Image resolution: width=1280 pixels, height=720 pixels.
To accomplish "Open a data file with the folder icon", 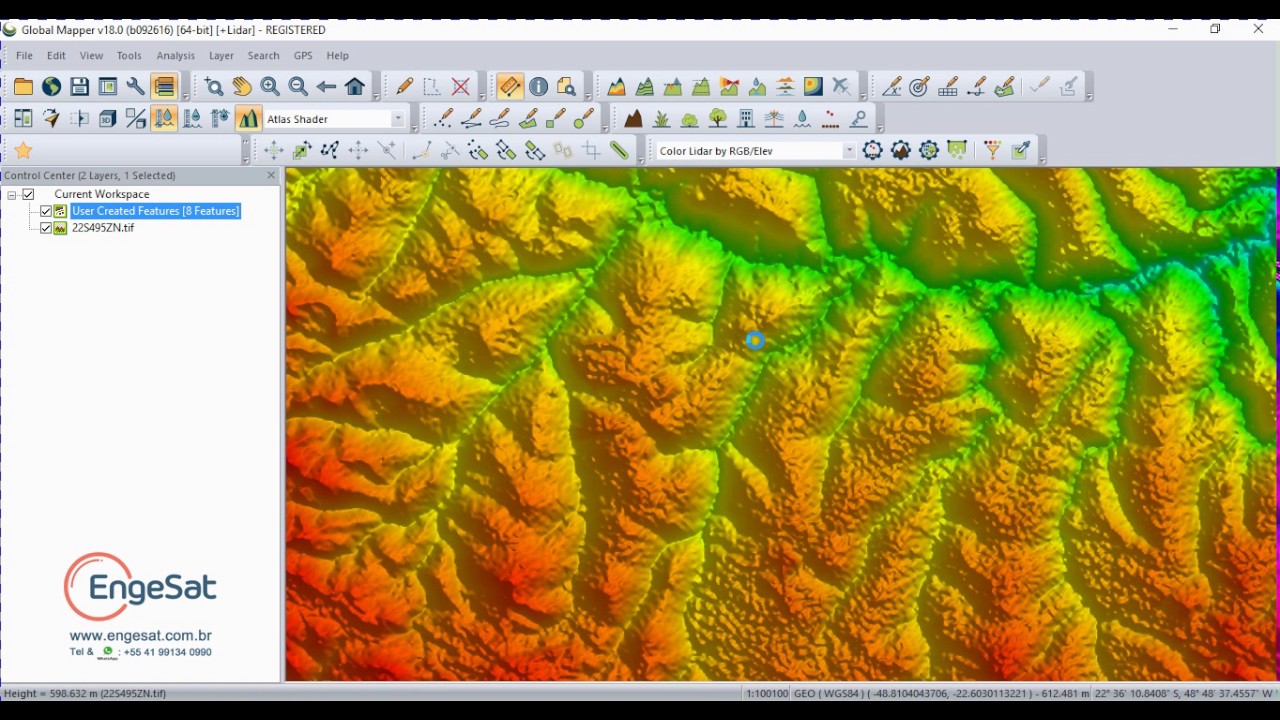I will pos(23,87).
